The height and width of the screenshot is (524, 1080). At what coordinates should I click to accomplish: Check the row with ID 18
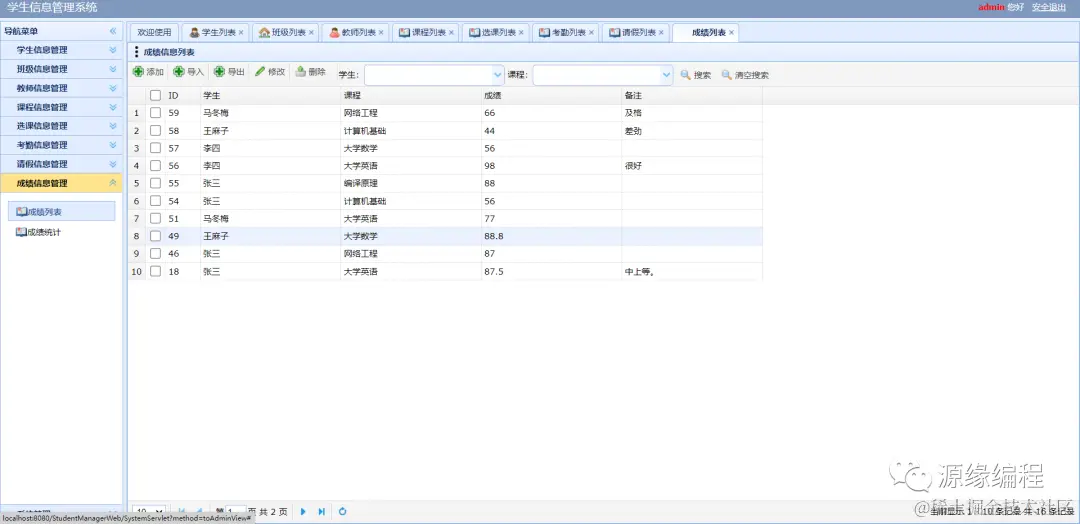click(x=156, y=271)
